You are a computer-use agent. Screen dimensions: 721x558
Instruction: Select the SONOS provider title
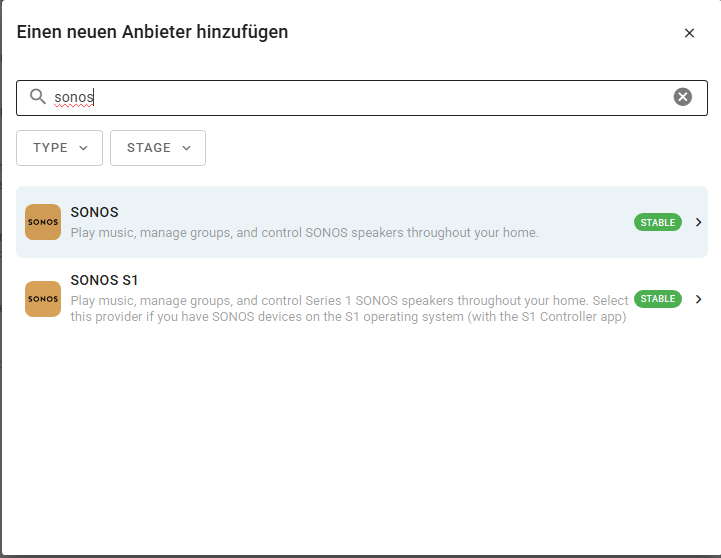[x=94, y=212]
